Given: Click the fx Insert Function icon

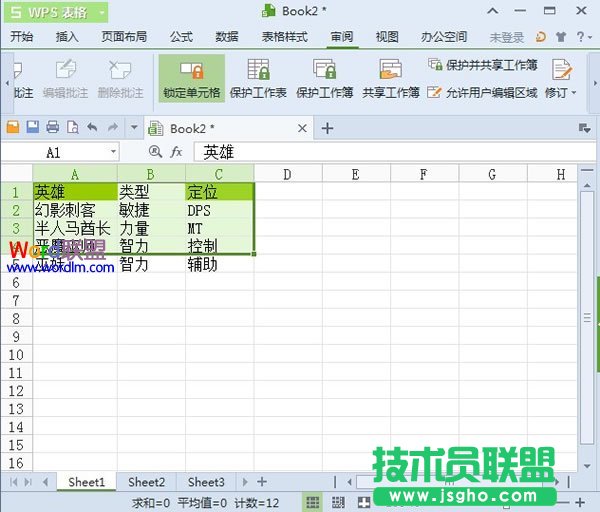Looking at the screenshot, I should [x=176, y=152].
